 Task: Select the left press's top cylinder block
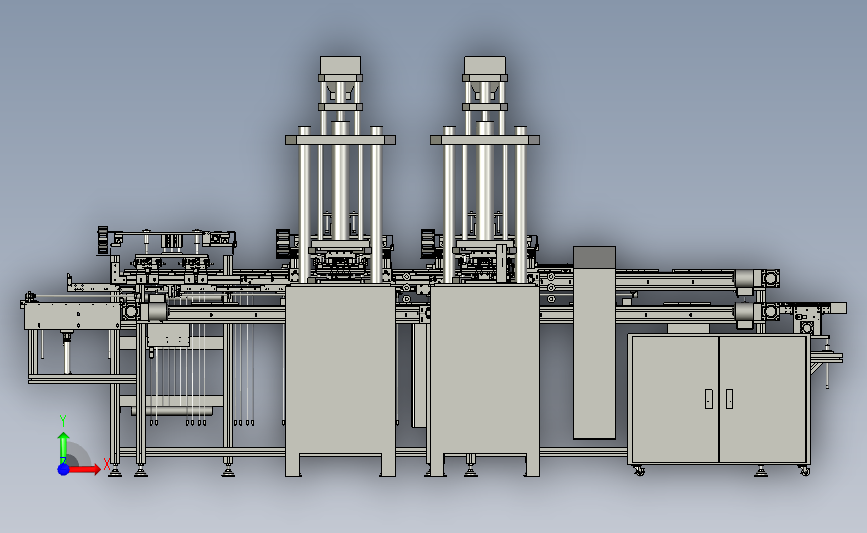coord(341,65)
